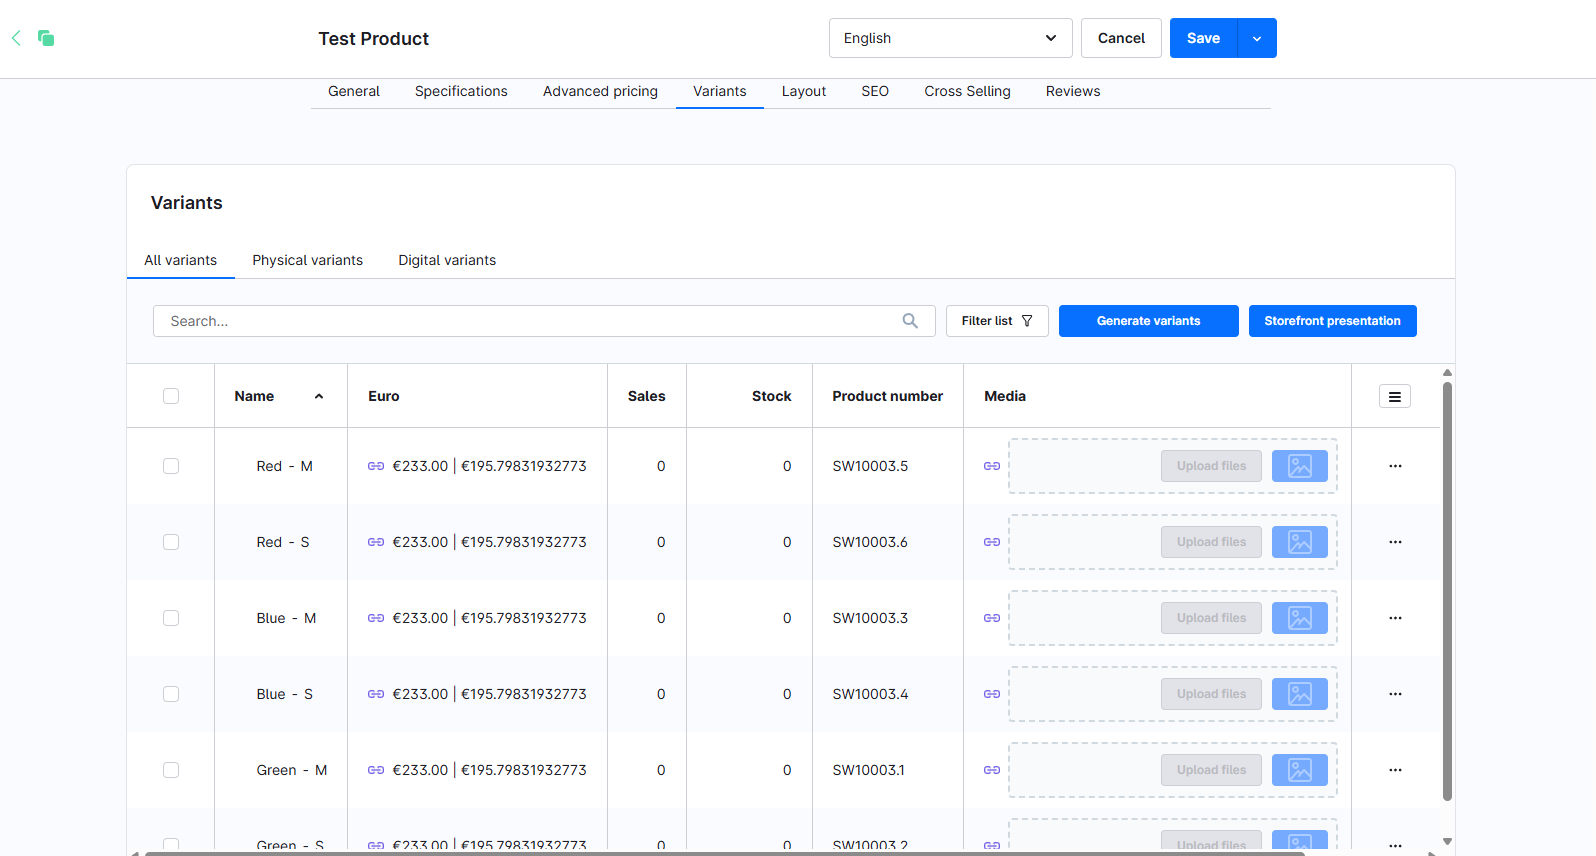1596x856 pixels.
Task: Open the English language dropdown
Action: click(x=950, y=38)
